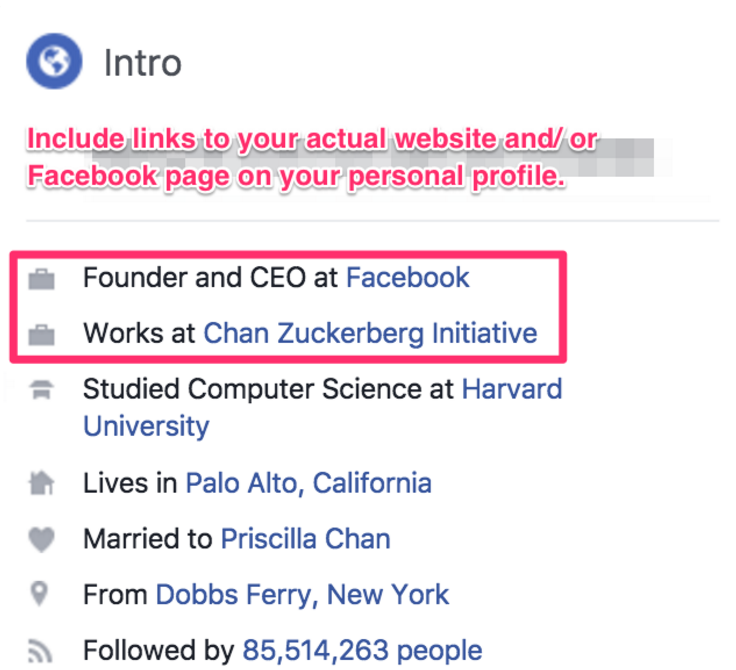Click the heart relationship icon
736x670 pixels.
(x=41, y=539)
